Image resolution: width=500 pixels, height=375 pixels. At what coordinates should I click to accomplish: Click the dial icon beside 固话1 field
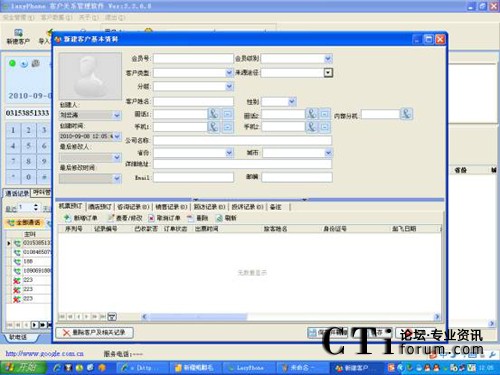(213, 114)
